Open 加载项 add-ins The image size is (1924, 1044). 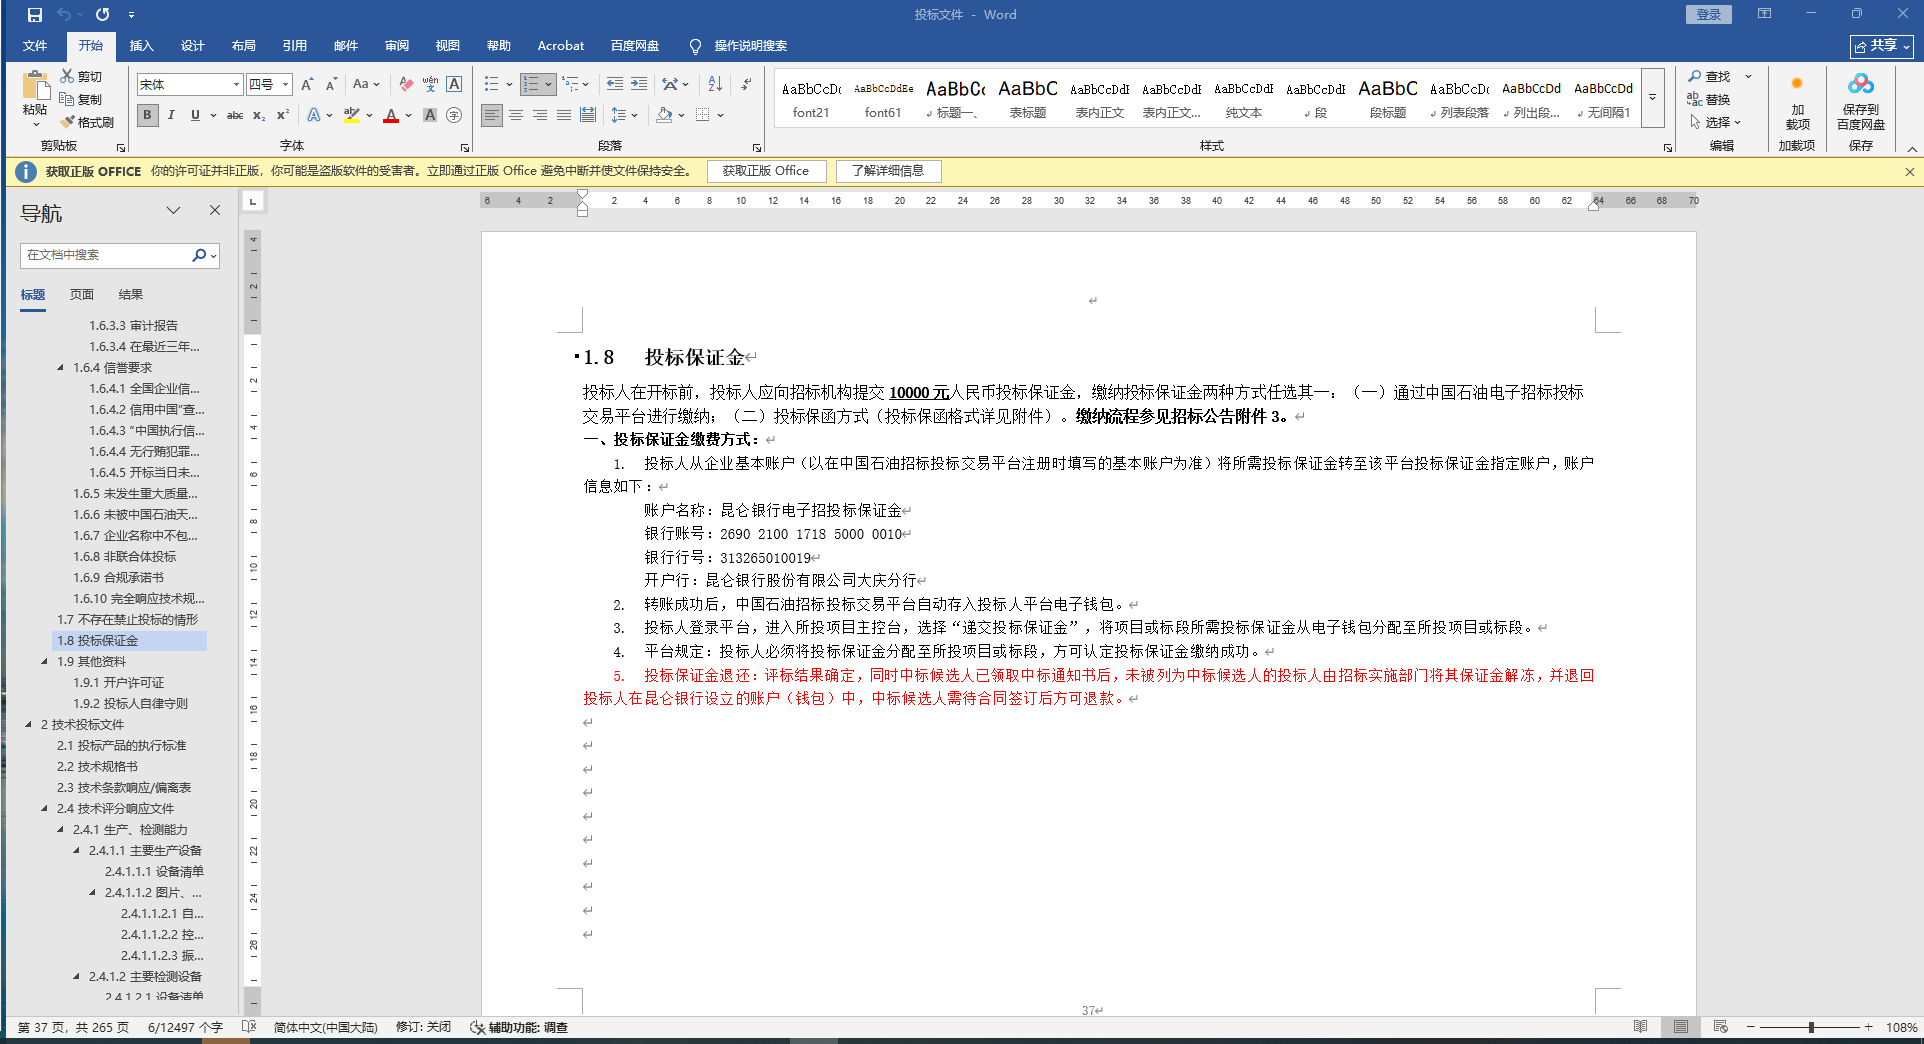1797,103
